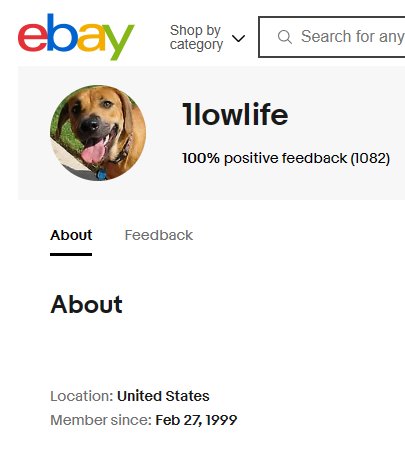Click the Member since label
This screenshot has width=405, height=449.
click(x=101, y=420)
